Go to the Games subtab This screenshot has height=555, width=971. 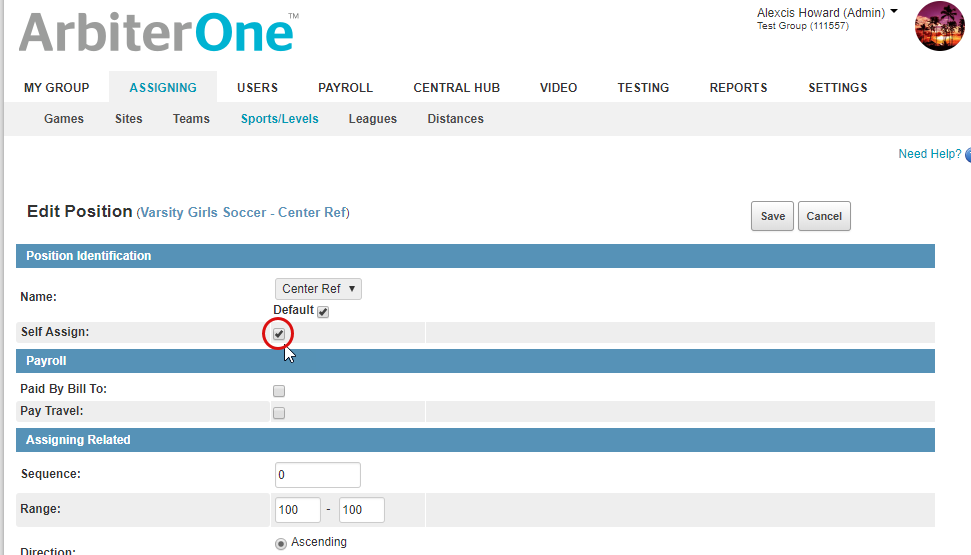(64, 119)
